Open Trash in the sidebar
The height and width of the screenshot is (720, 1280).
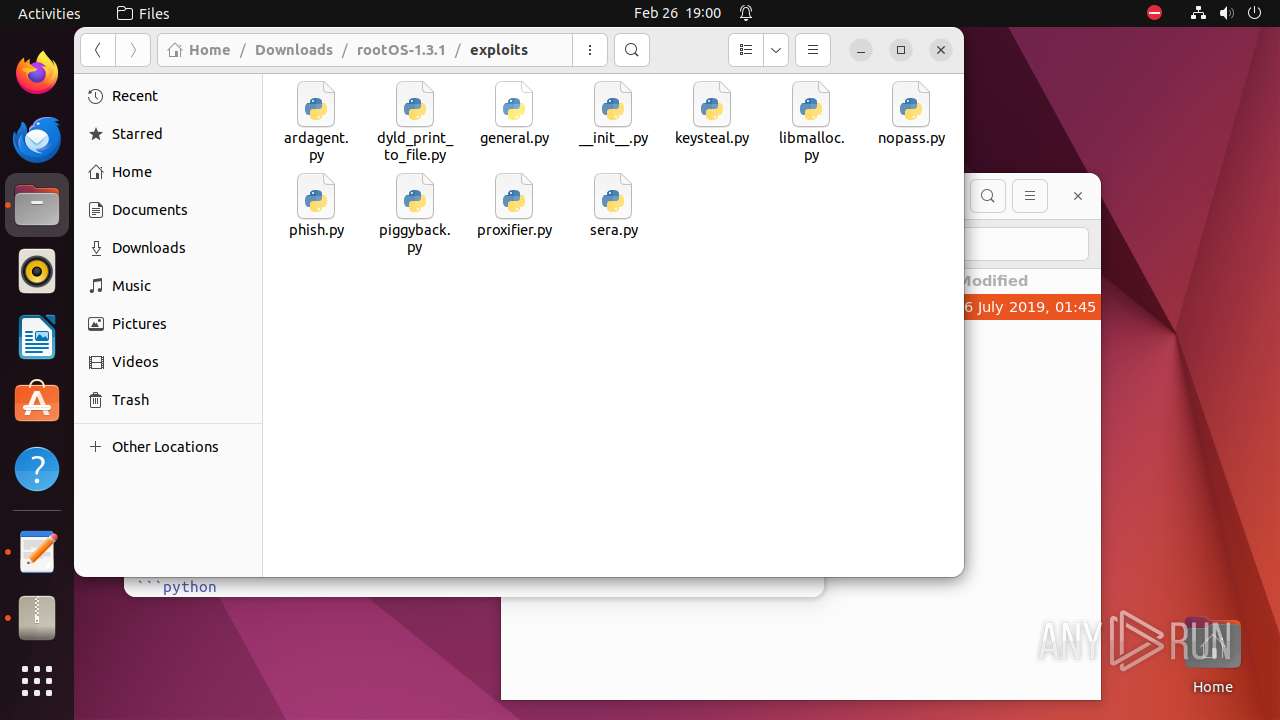click(x=168, y=400)
